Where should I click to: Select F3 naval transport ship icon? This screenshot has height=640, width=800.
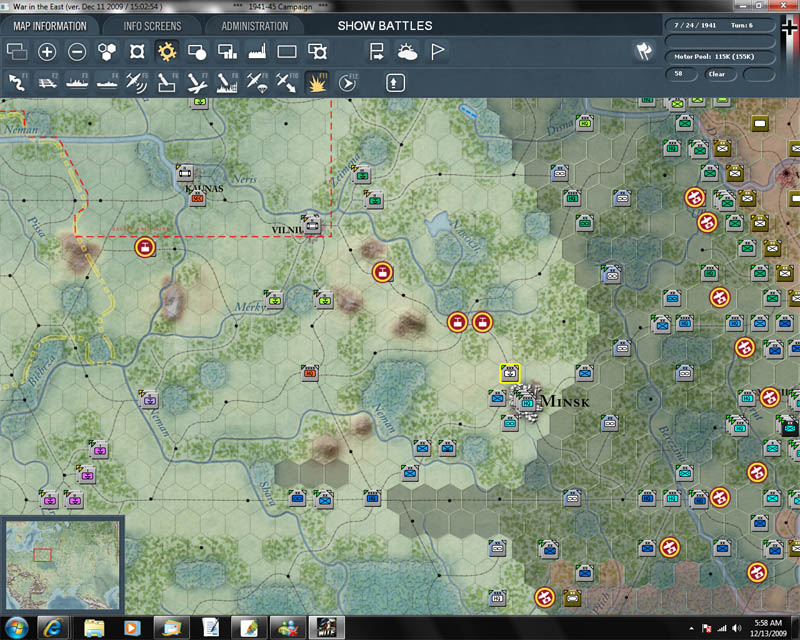click(77, 83)
